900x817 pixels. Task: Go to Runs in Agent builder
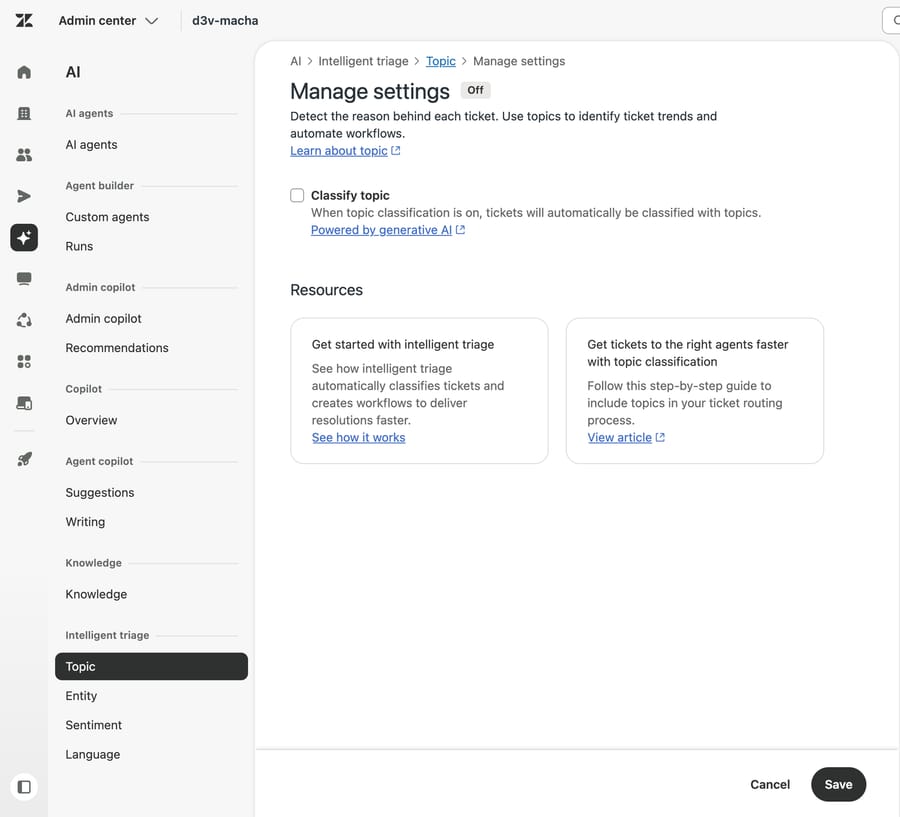click(79, 246)
